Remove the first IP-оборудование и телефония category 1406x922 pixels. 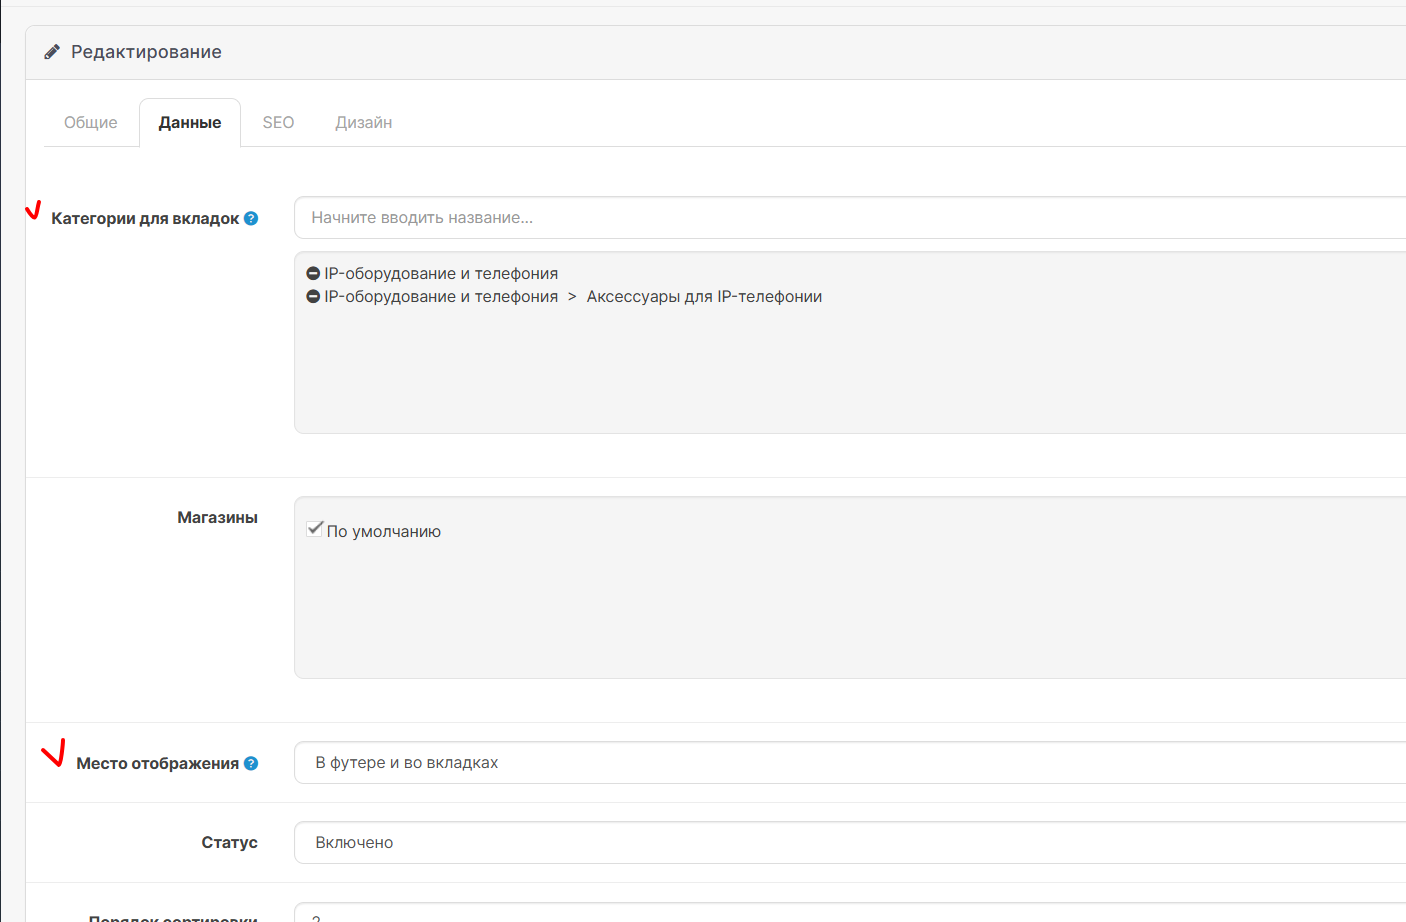point(313,274)
